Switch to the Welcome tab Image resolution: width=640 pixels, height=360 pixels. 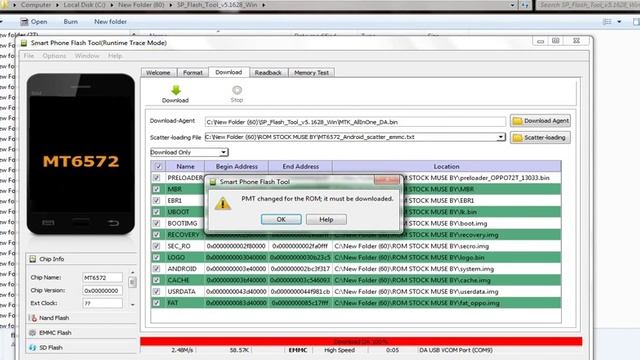[x=158, y=73]
